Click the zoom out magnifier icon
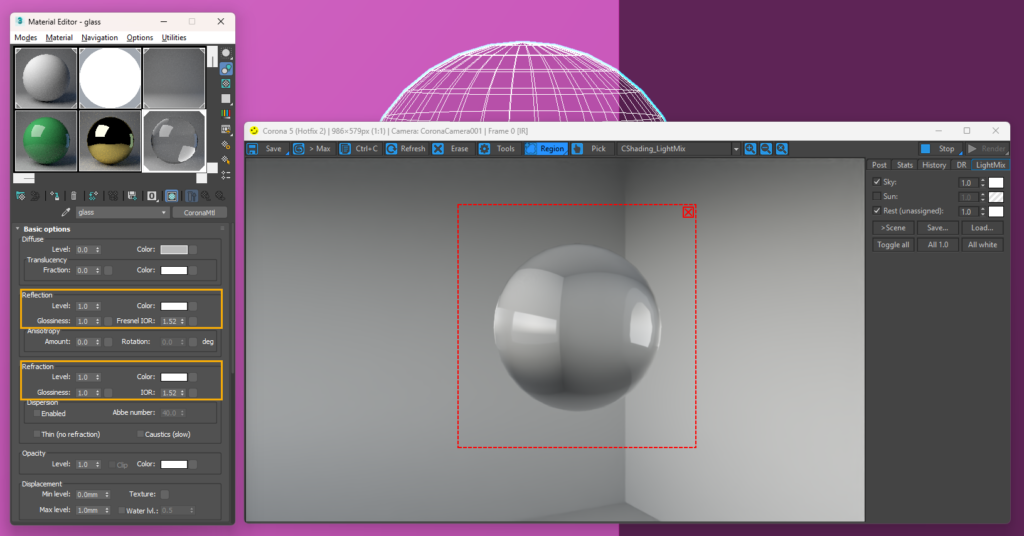This screenshot has width=1024, height=536. [x=766, y=149]
